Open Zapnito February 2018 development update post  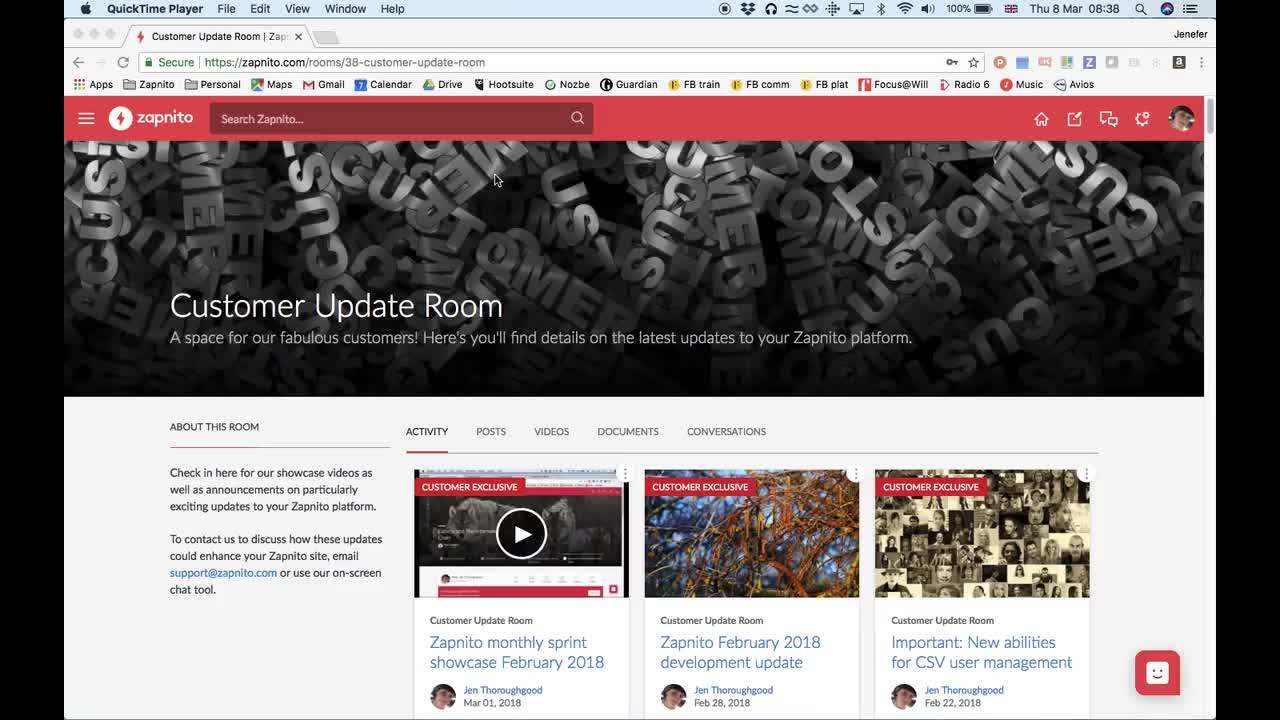[740, 652]
